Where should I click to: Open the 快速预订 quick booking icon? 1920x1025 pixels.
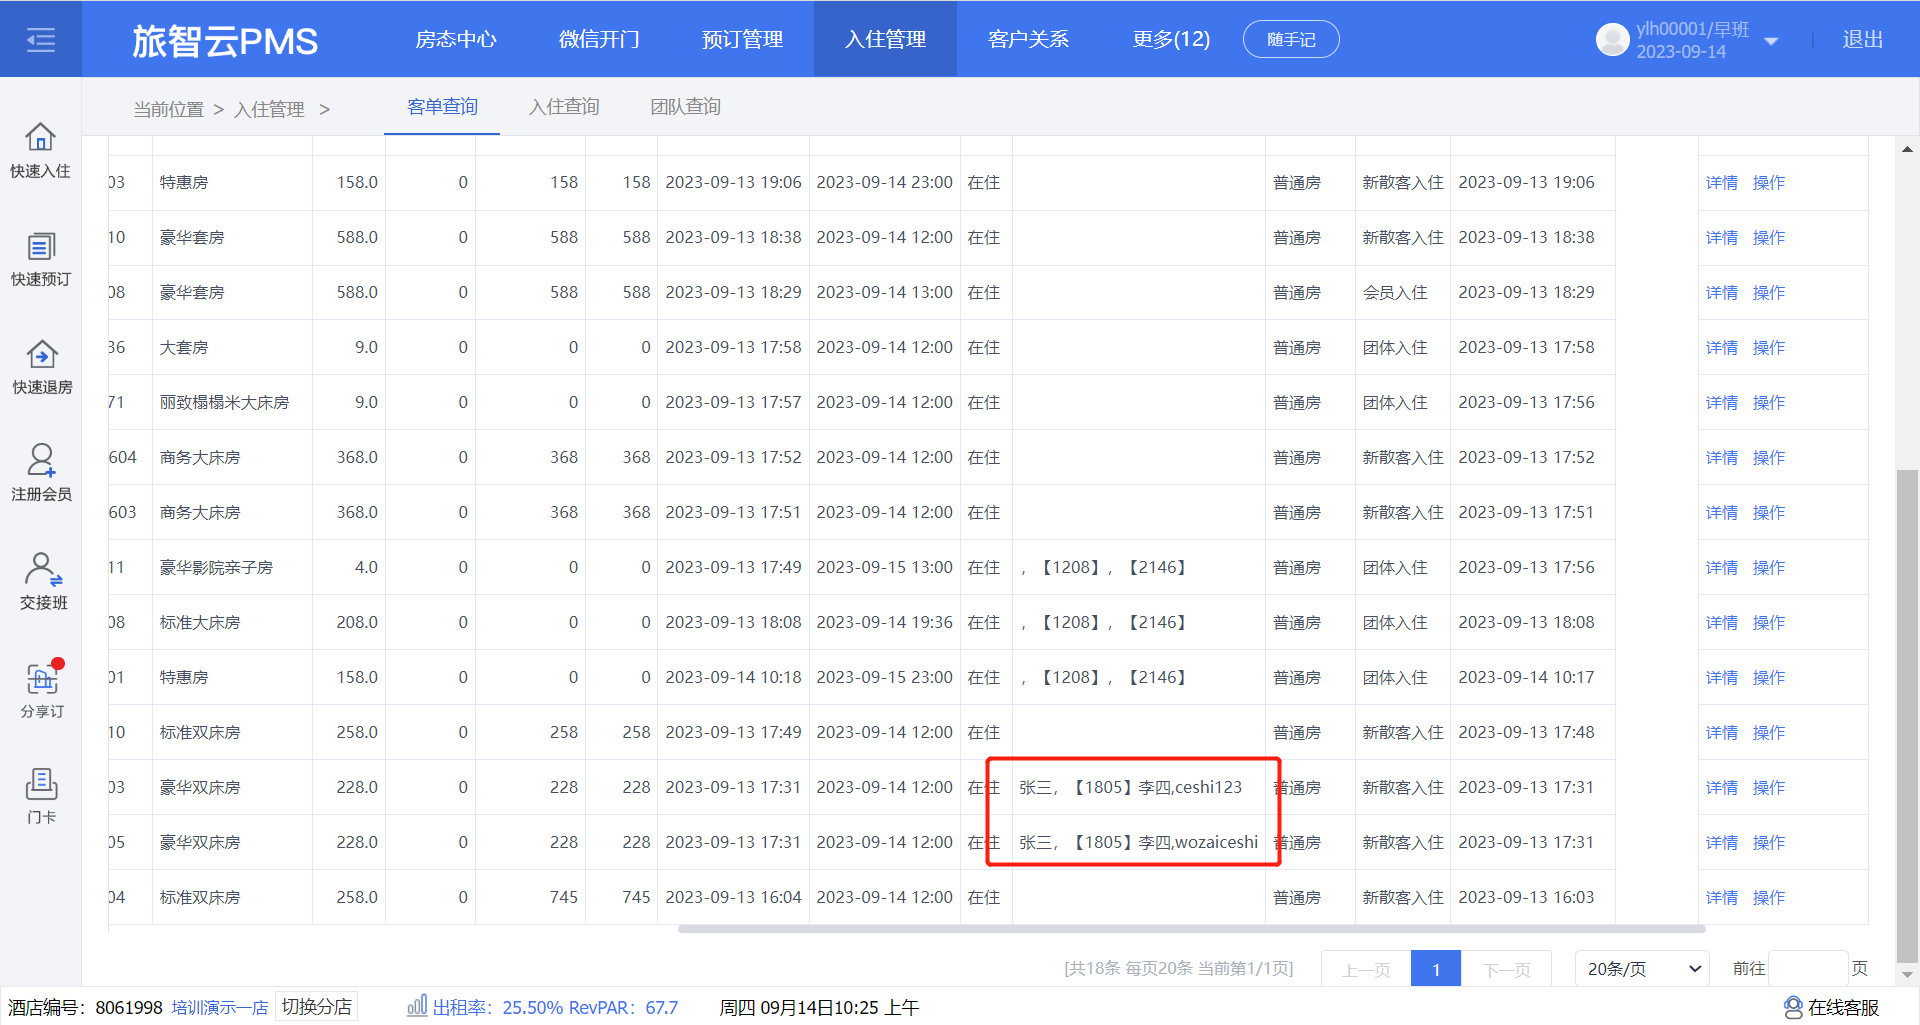tap(41, 259)
